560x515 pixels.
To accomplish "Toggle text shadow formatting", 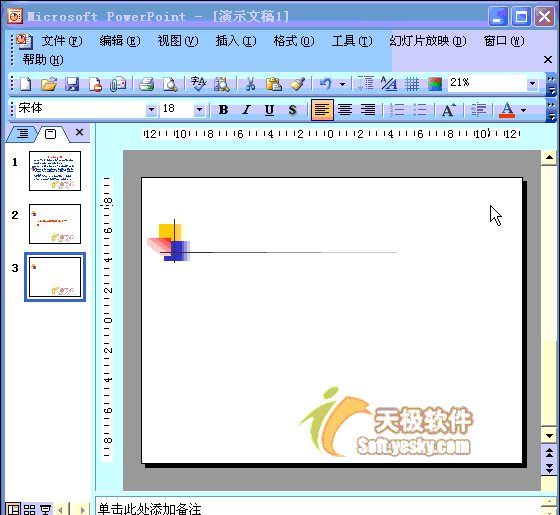I will (292, 110).
